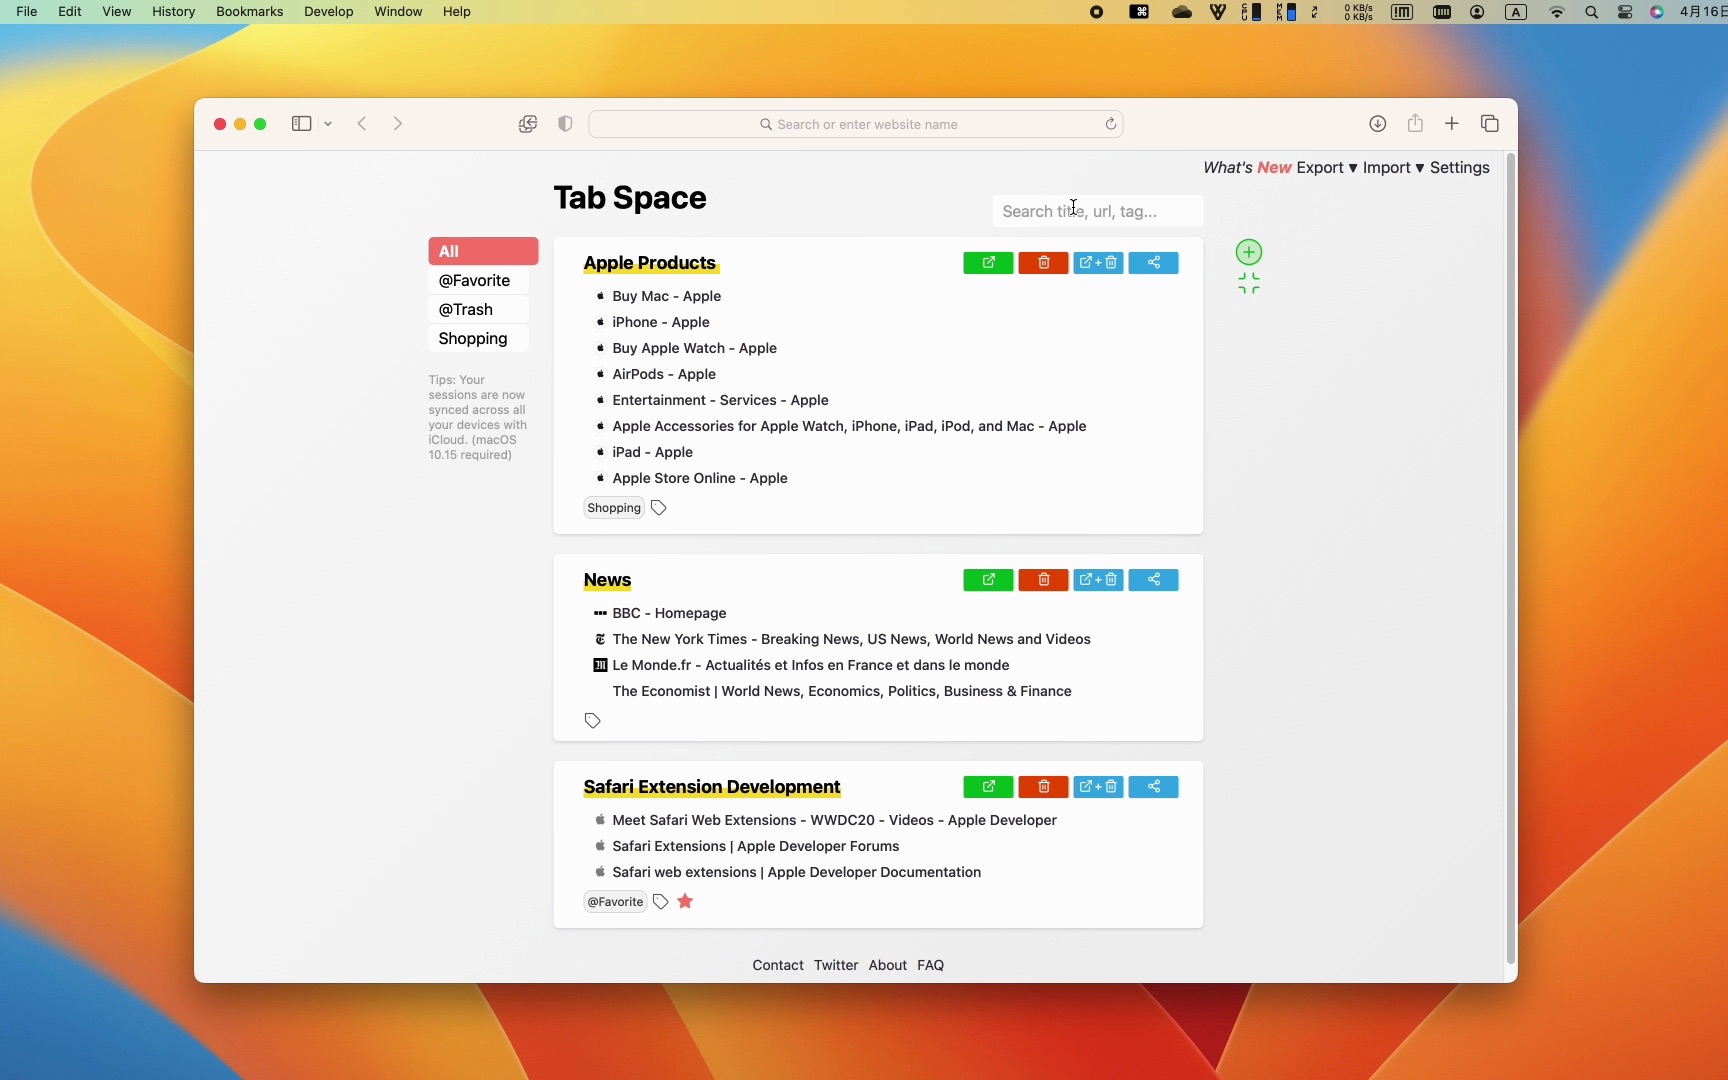Go forward in Safari
Screen dimensions: 1728x1080
398,124
